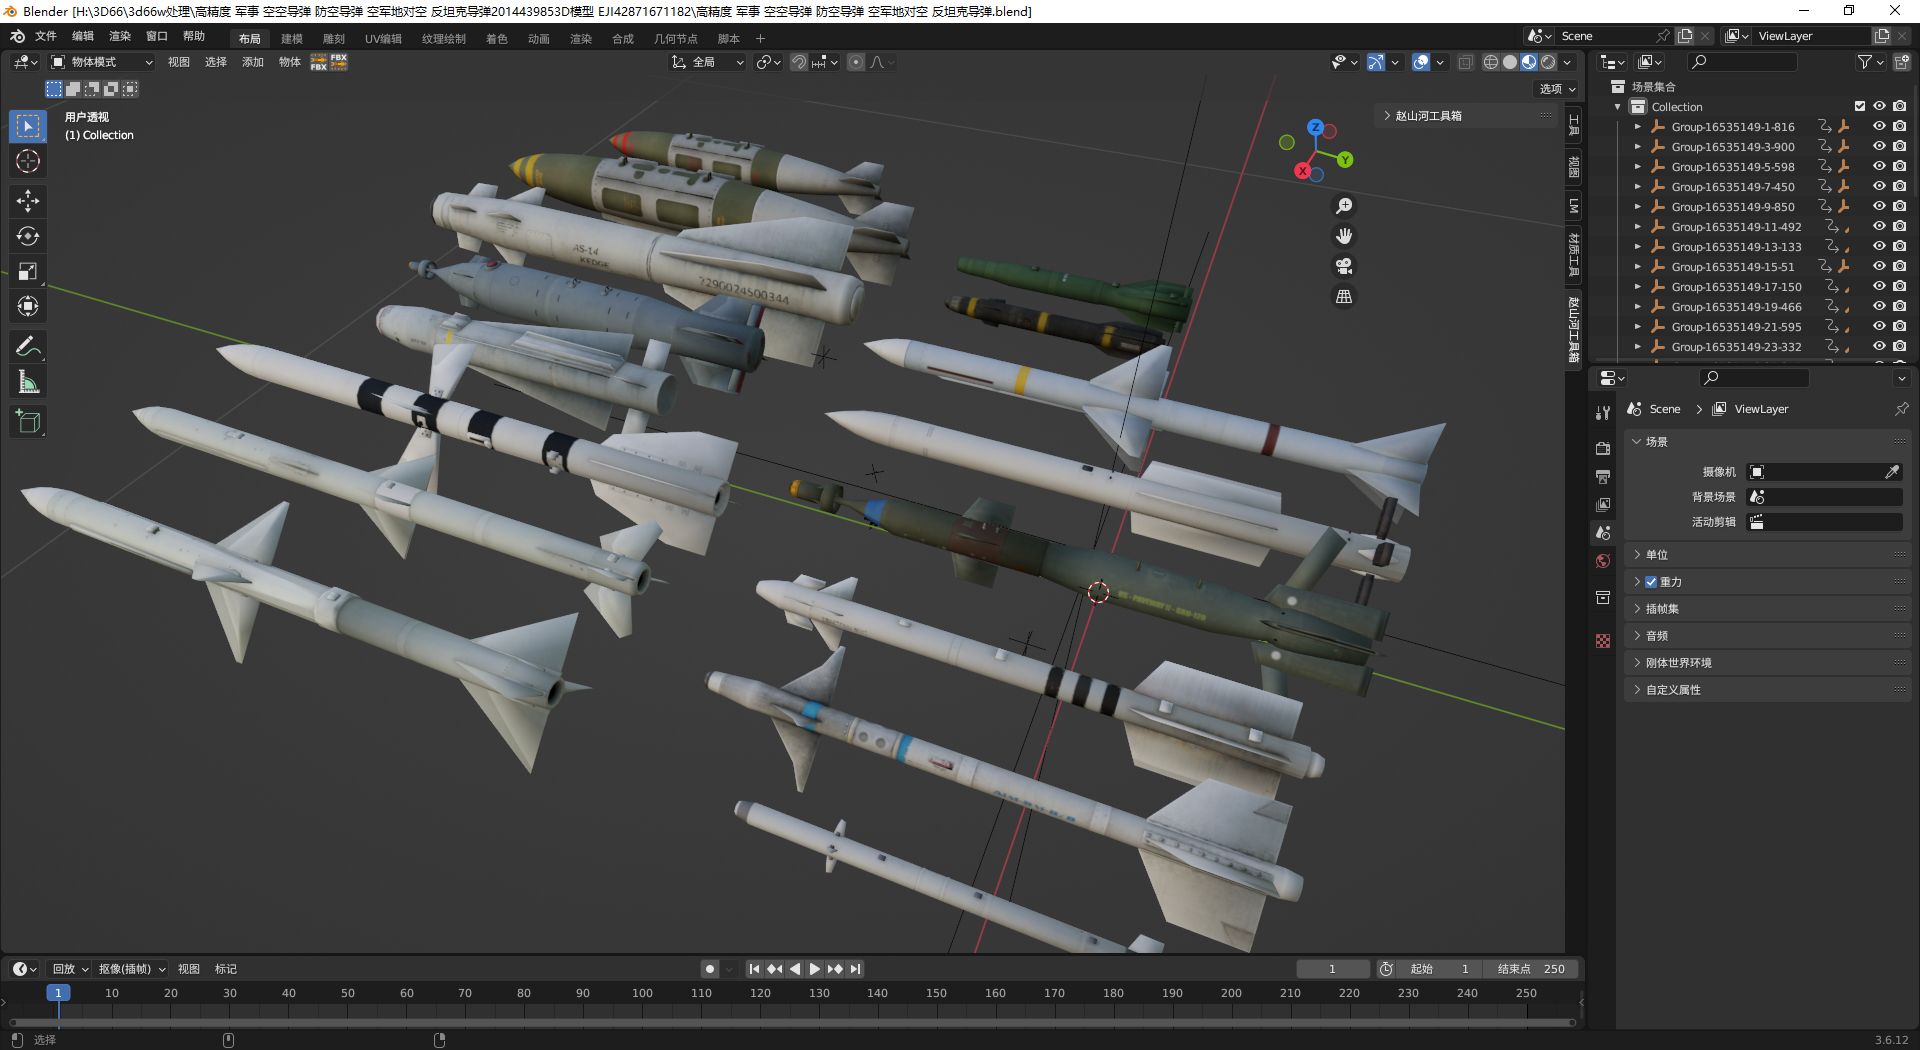
Task: Choose the Add Cube tool
Action: click(28, 422)
